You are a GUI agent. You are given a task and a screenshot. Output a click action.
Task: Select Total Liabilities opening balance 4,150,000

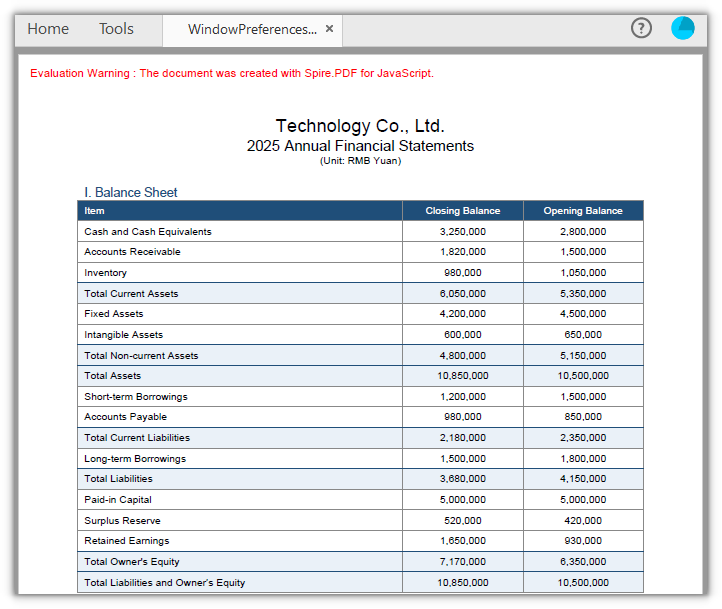point(583,479)
